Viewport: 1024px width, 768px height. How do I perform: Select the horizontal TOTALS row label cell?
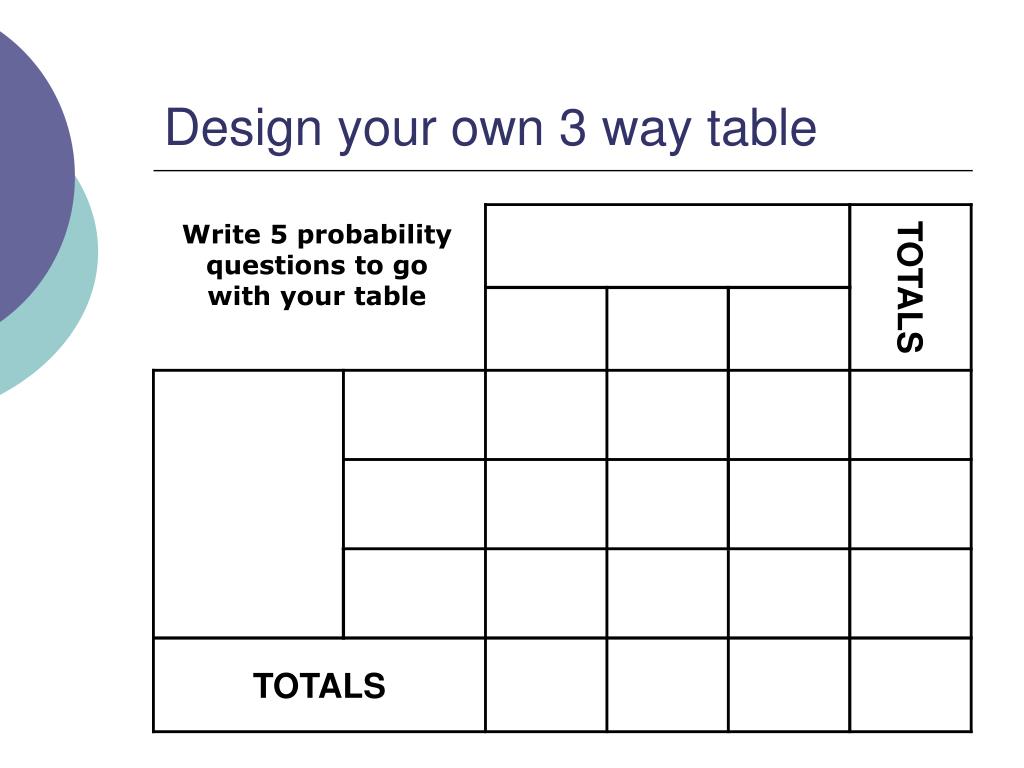(319, 685)
